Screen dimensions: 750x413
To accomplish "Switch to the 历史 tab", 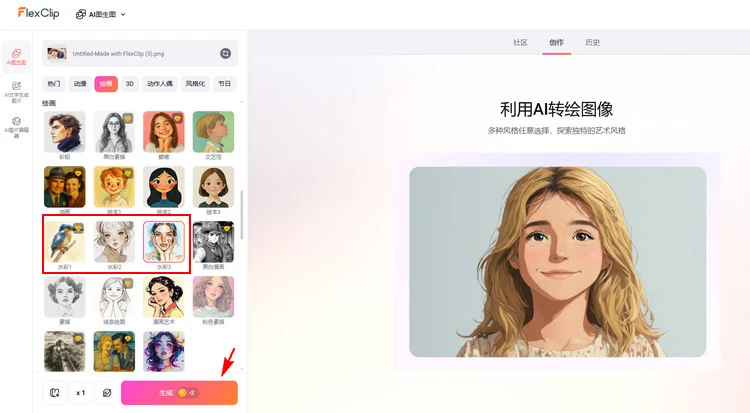I will point(593,43).
